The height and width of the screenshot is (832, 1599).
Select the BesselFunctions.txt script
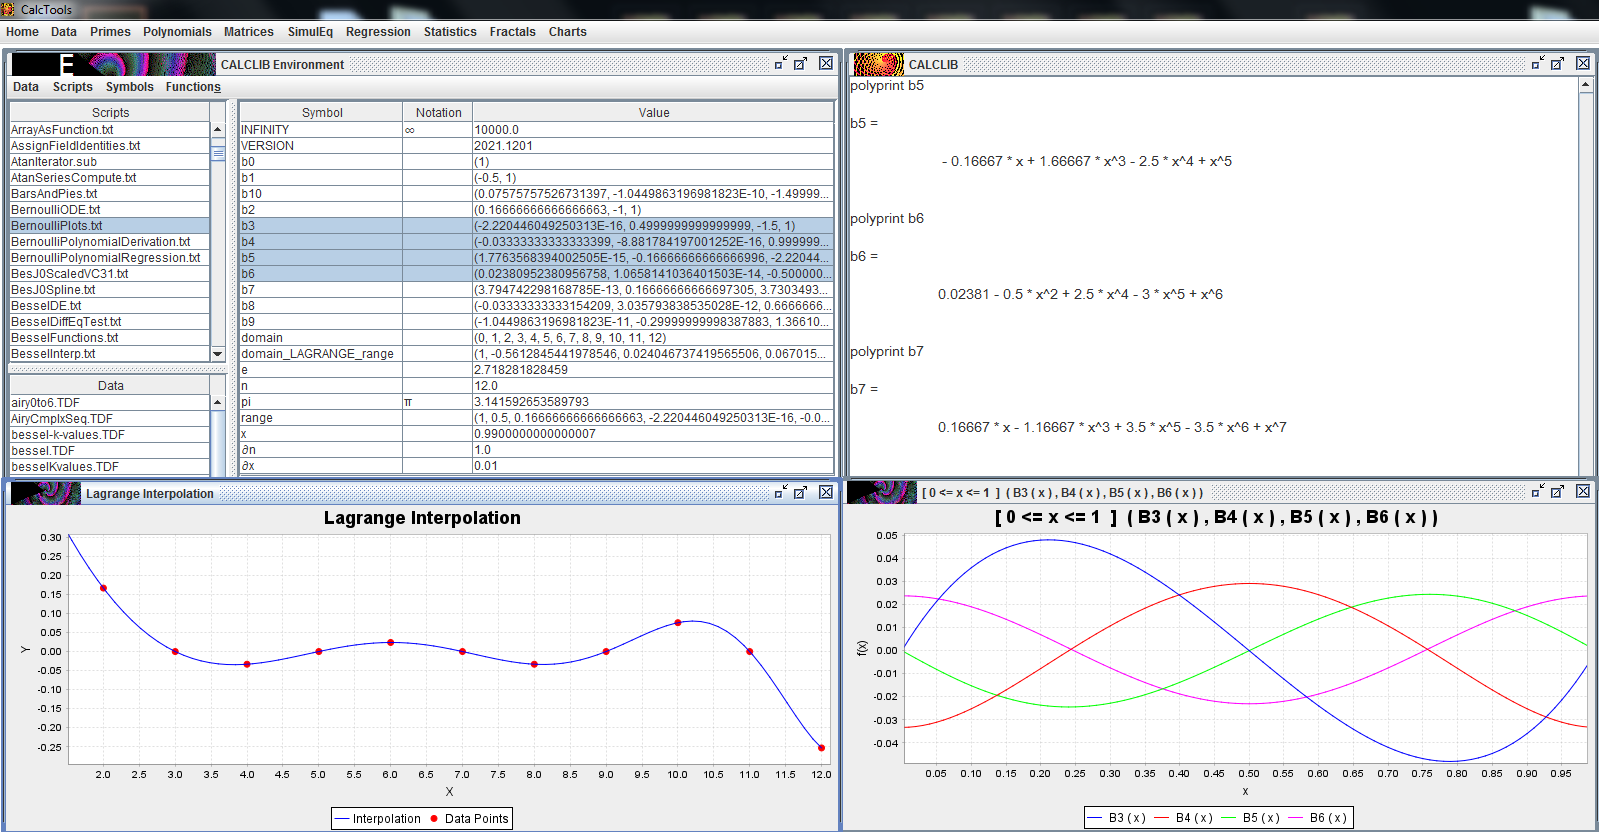click(x=110, y=338)
